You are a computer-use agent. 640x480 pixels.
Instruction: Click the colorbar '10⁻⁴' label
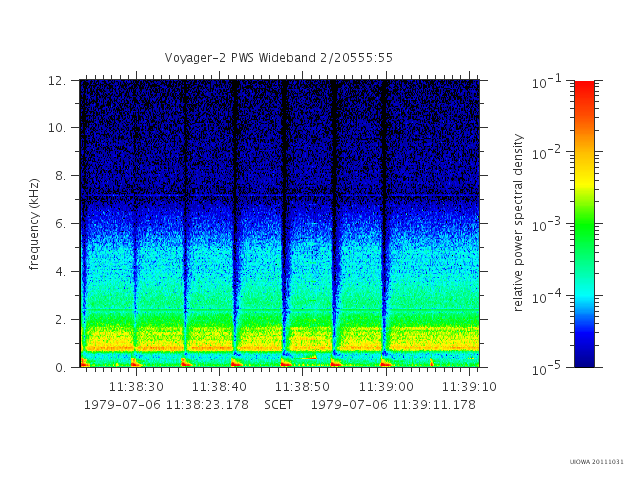pyautogui.click(x=547, y=297)
